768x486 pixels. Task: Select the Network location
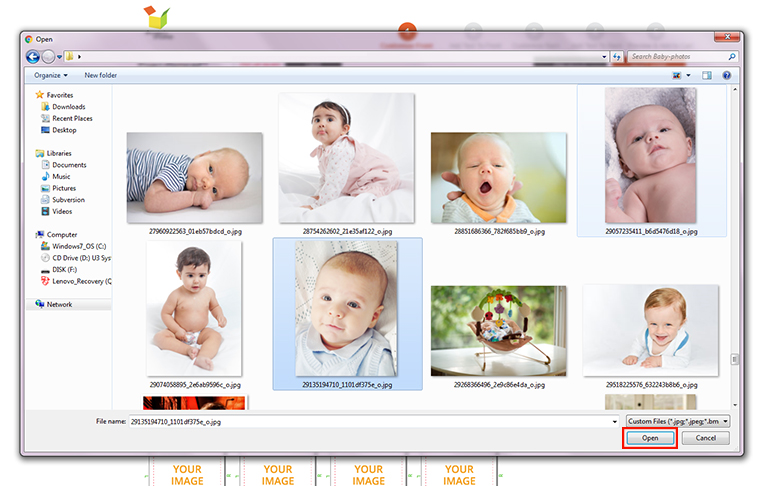pyautogui.click(x=59, y=304)
